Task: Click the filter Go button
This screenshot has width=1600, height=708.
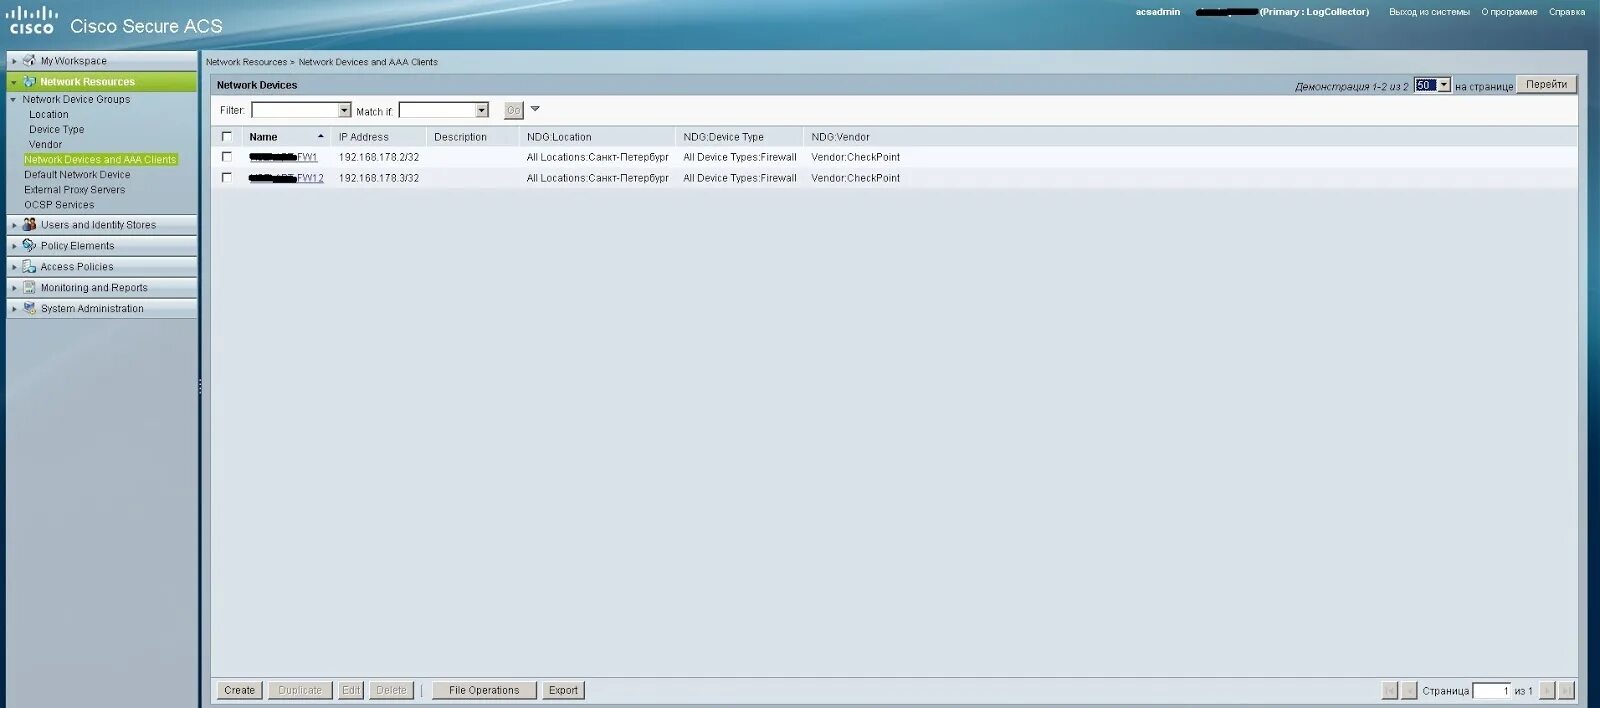Action: point(513,110)
